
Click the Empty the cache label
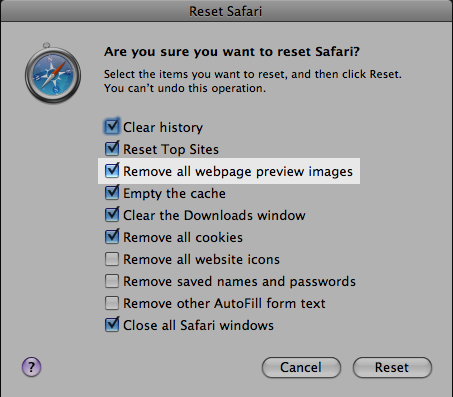coord(174,194)
